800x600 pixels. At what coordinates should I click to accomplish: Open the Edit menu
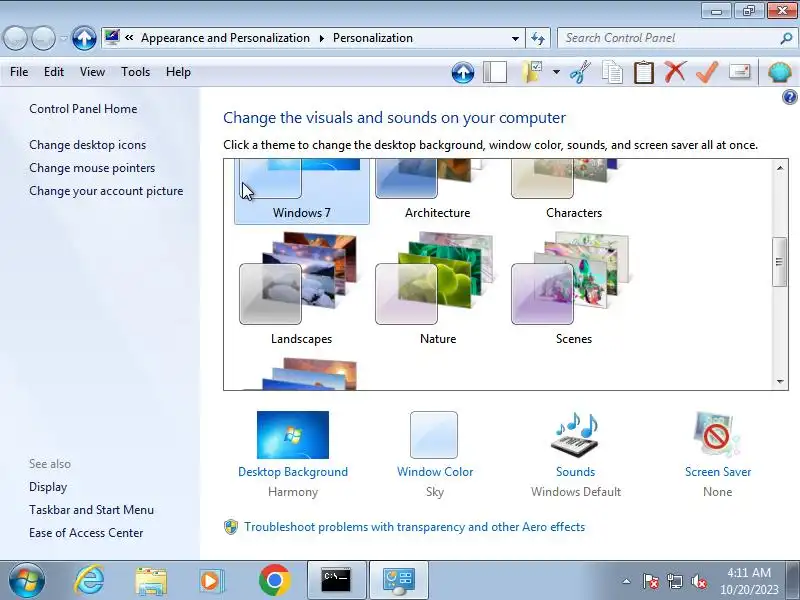click(54, 72)
